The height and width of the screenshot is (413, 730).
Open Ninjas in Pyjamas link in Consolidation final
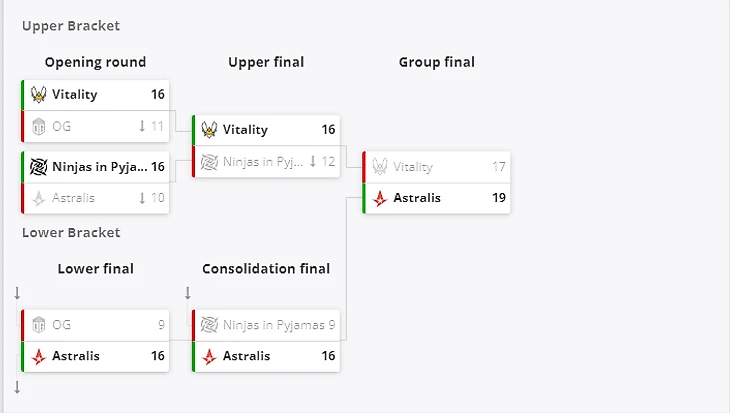274,325
